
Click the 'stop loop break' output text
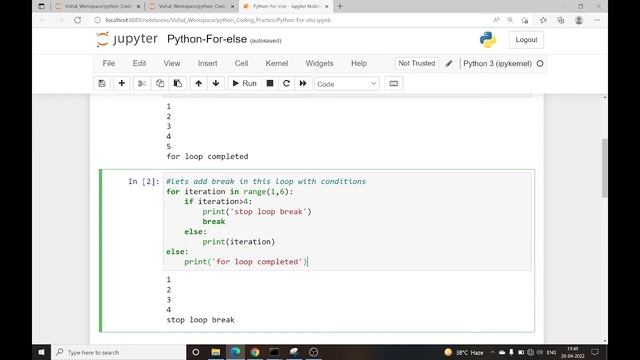[200, 320]
